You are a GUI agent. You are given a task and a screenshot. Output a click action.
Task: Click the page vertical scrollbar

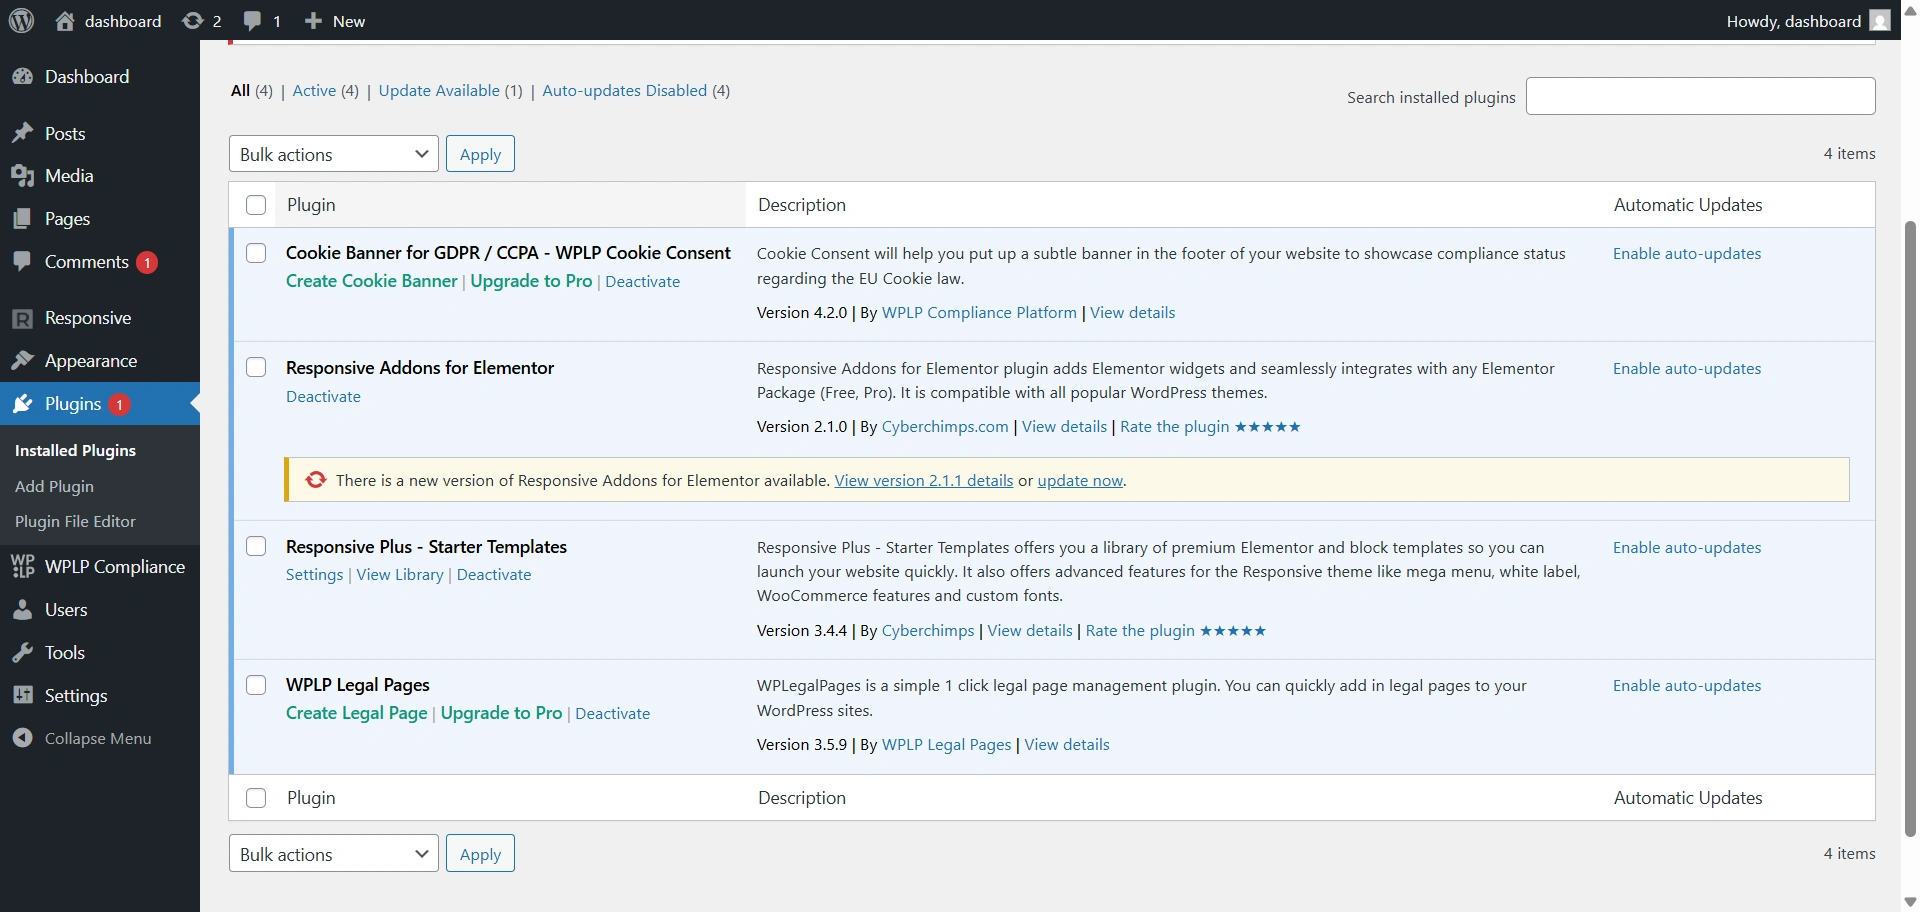click(1910, 528)
